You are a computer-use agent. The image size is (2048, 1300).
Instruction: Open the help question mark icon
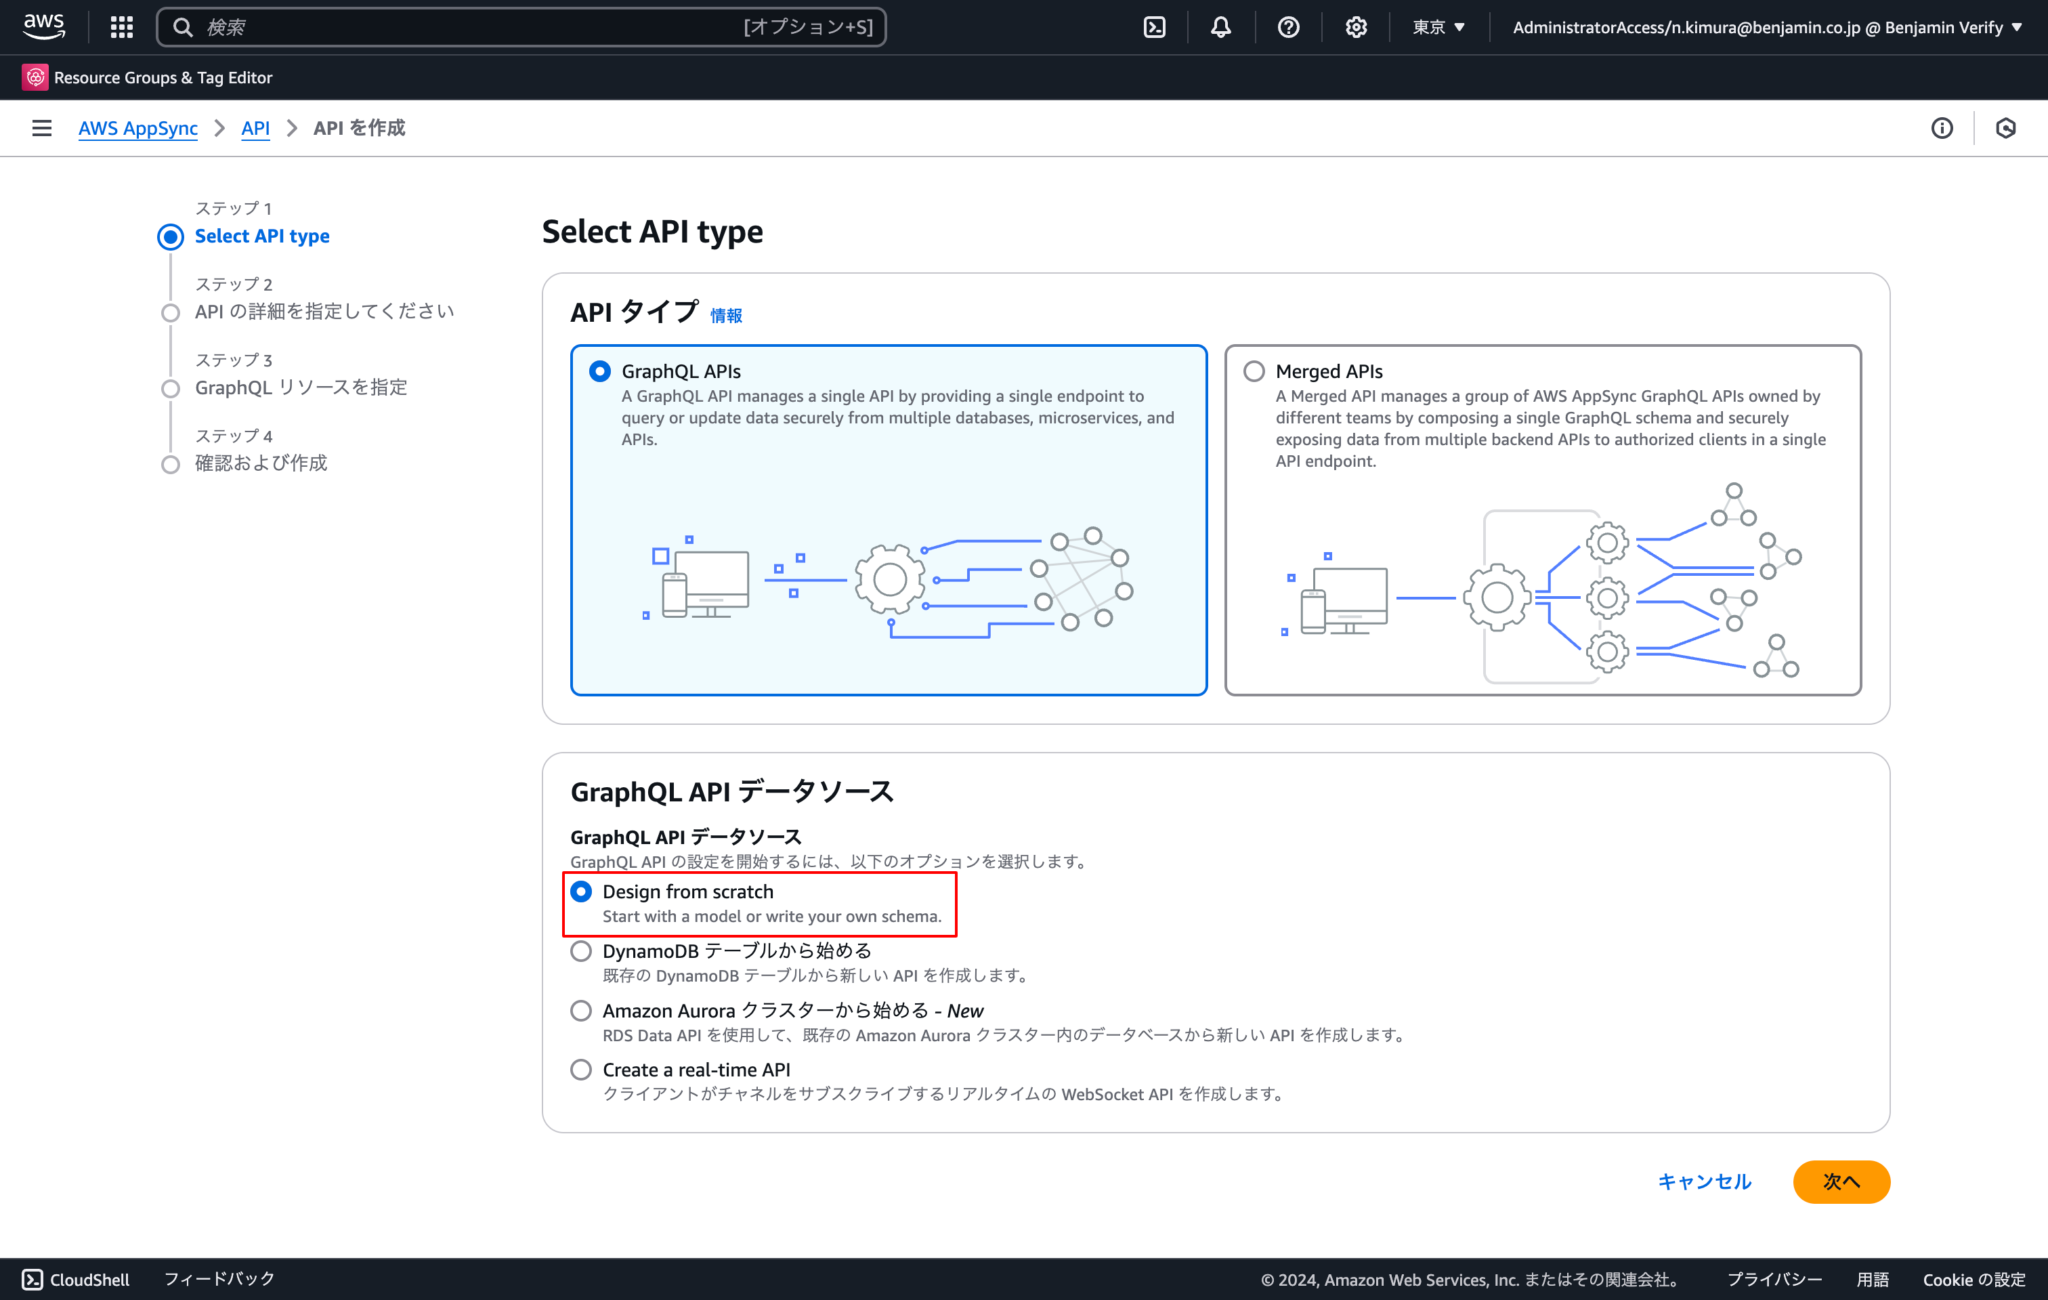(1288, 27)
